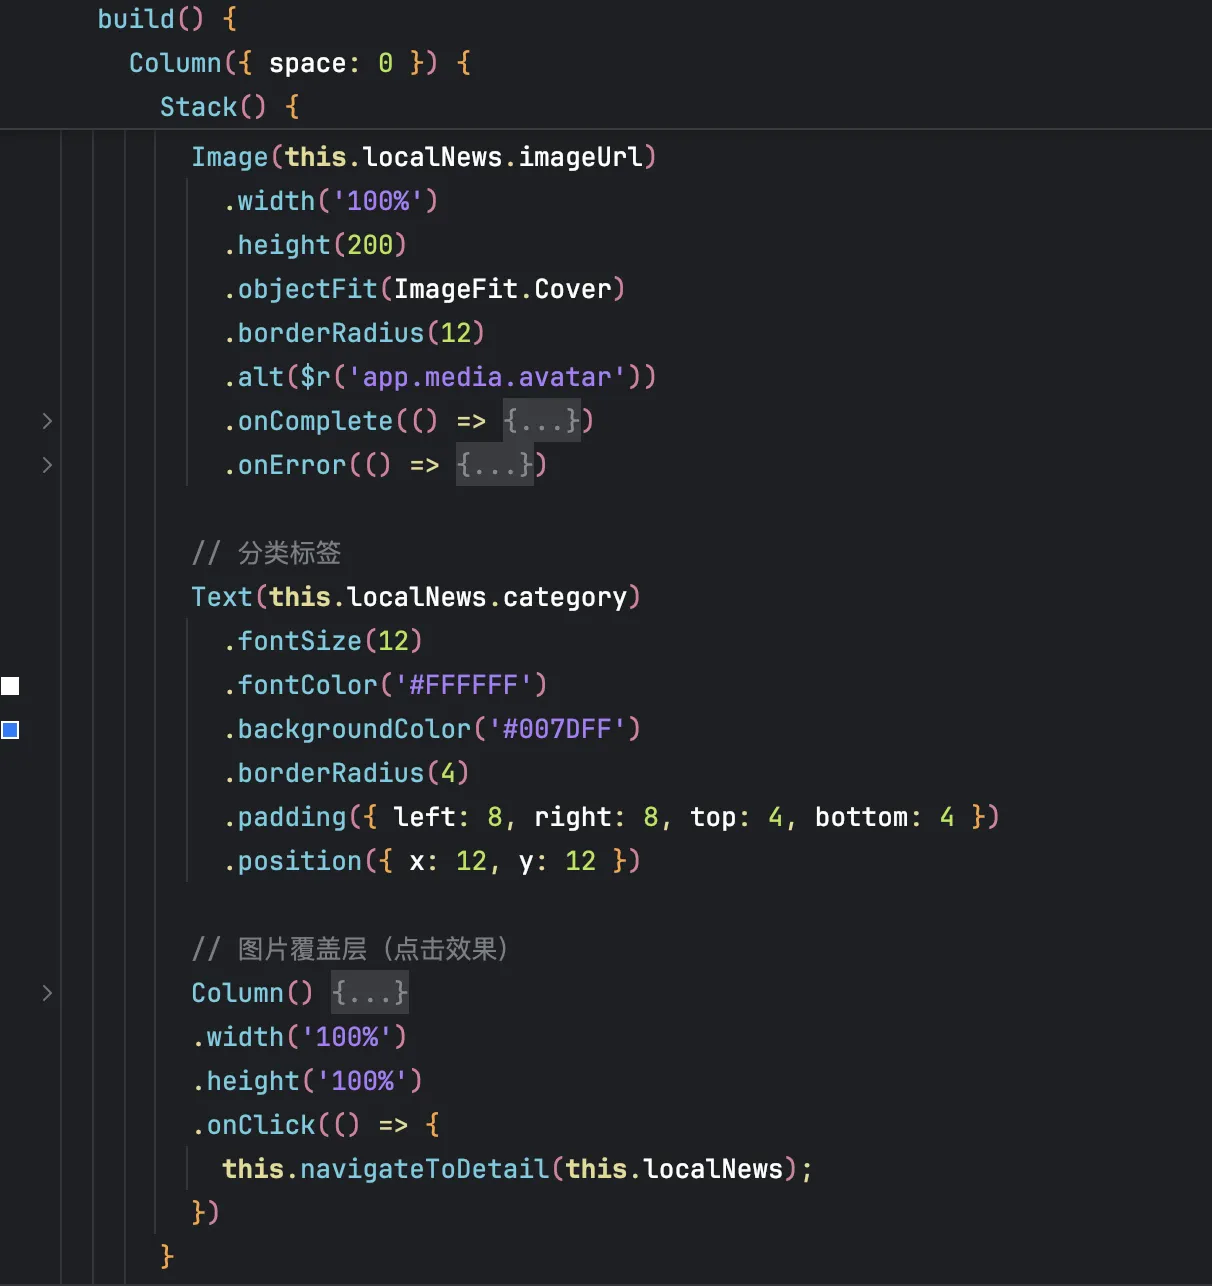Click sticky header line Stack() {
The height and width of the screenshot is (1286, 1212).
pos(230,107)
